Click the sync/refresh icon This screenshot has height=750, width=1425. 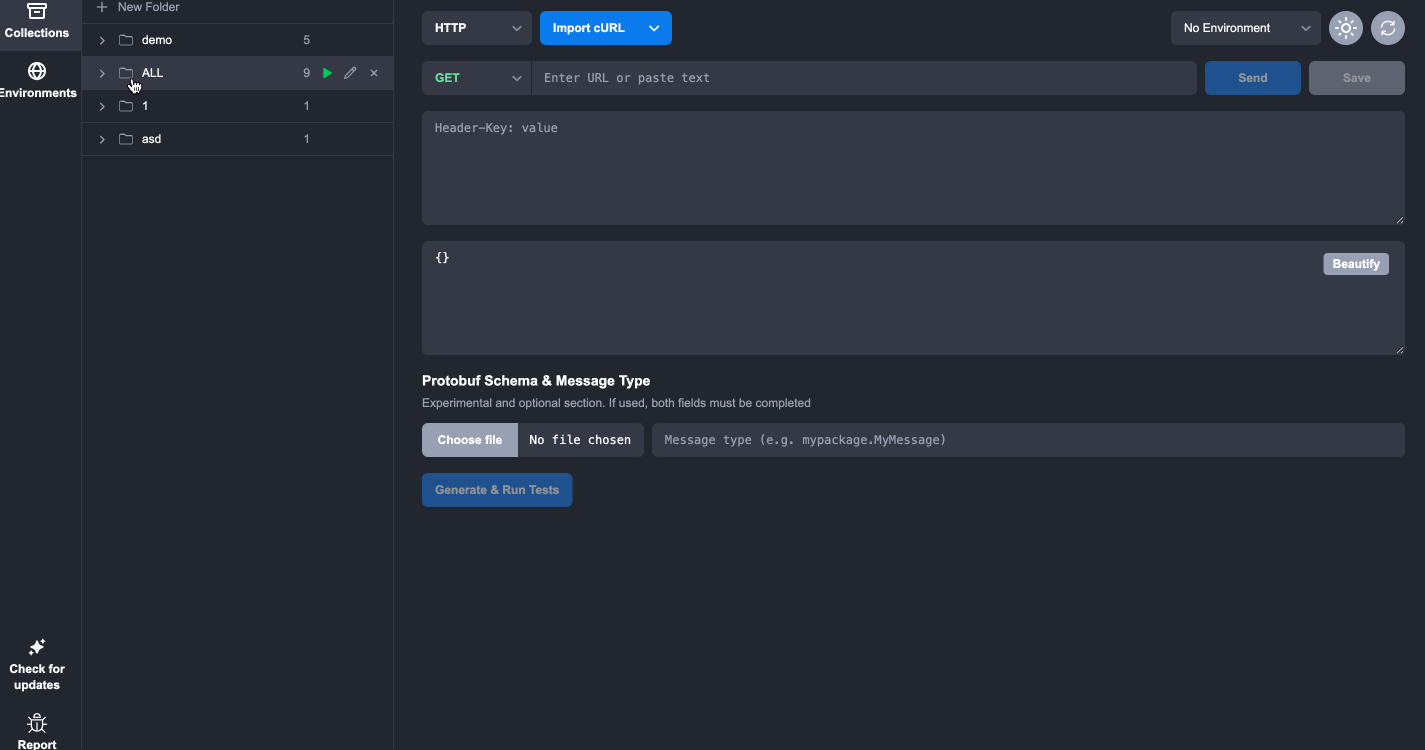(x=1387, y=28)
